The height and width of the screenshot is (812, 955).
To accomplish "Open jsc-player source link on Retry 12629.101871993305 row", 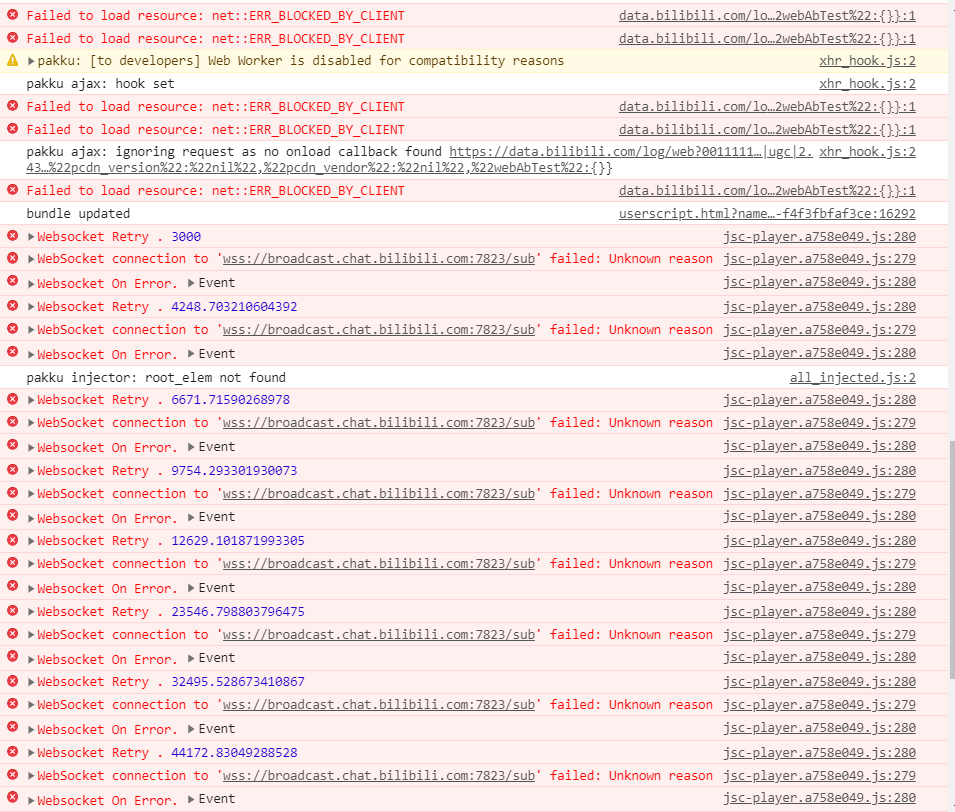I will (820, 541).
